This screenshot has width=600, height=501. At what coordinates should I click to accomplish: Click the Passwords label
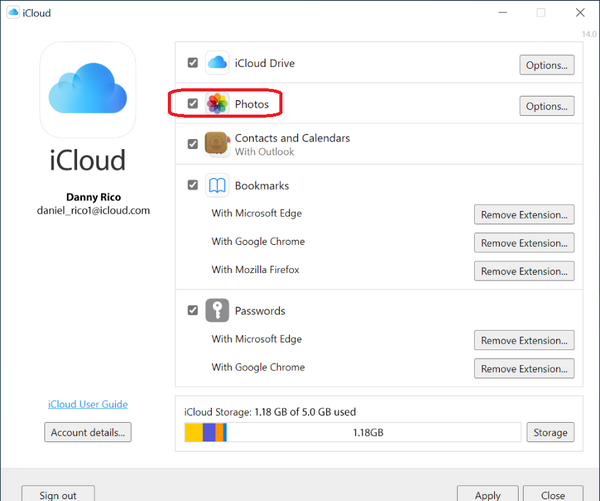[260, 311]
